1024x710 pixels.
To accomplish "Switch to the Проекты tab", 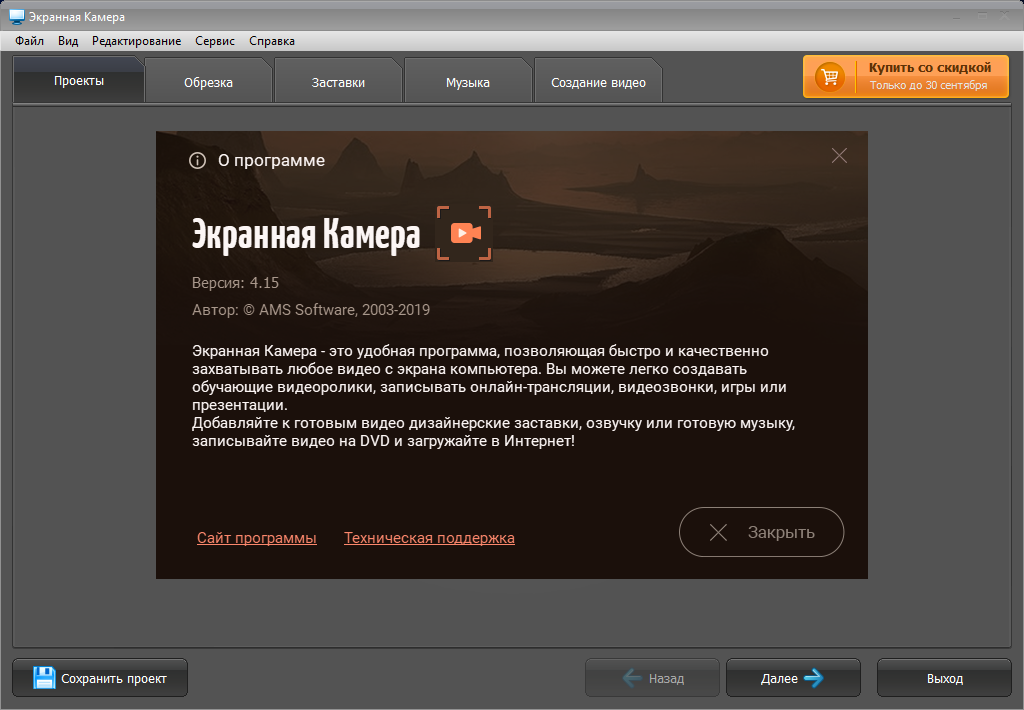I will pos(78,80).
